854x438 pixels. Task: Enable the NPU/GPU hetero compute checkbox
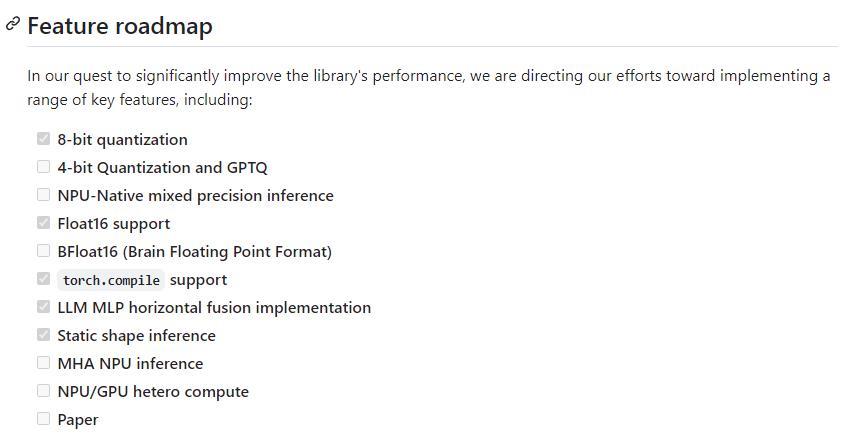coord(43,391)
